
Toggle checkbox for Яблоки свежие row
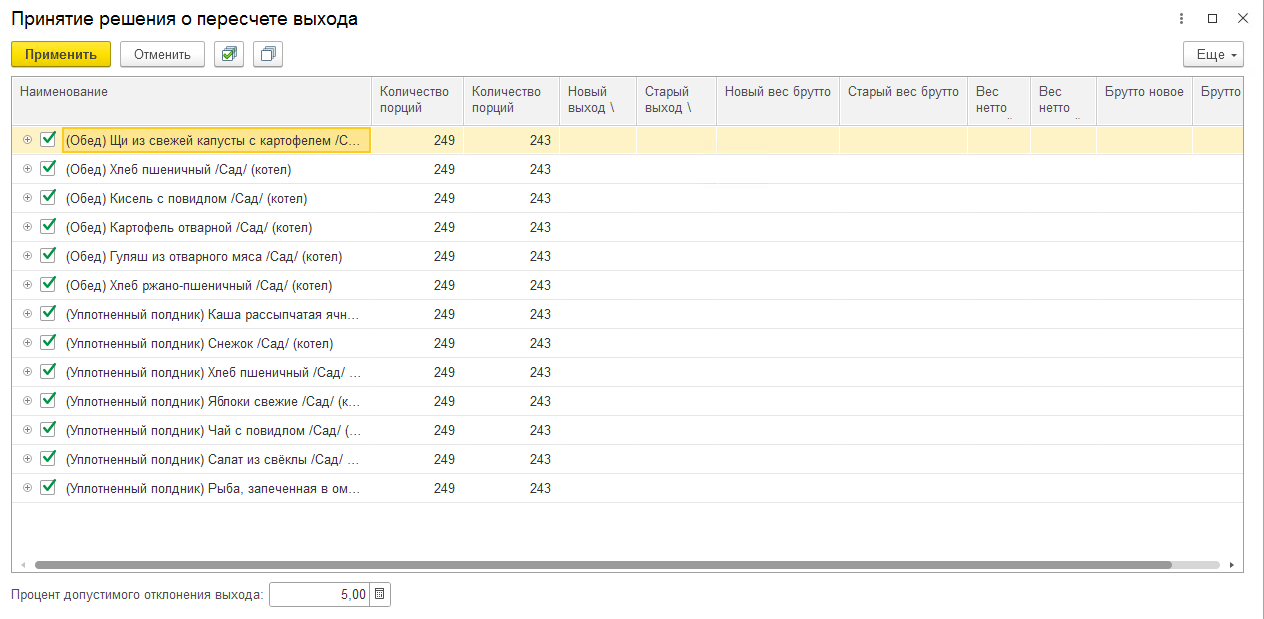tap(48, 401)
